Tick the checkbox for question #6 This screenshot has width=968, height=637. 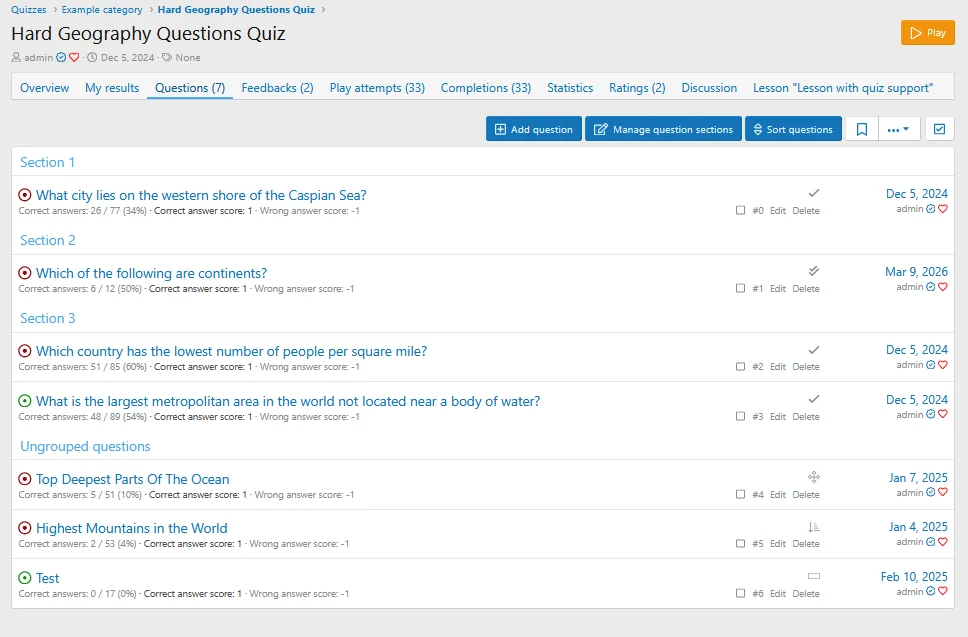[740, 593]
